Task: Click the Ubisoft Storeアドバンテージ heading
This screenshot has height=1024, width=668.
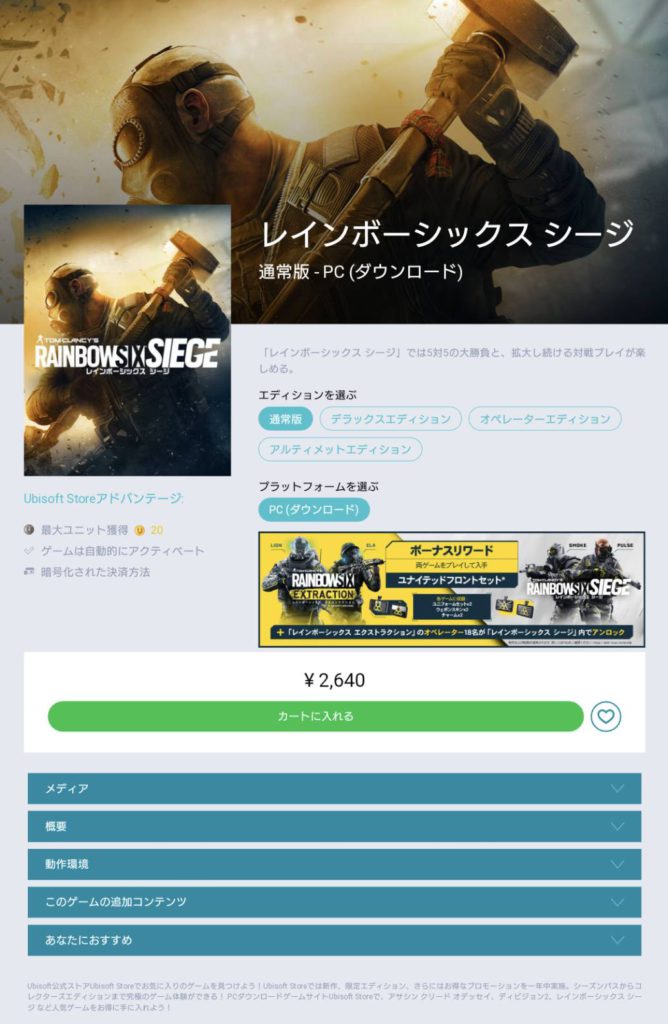Action: (x=104, y=499)
